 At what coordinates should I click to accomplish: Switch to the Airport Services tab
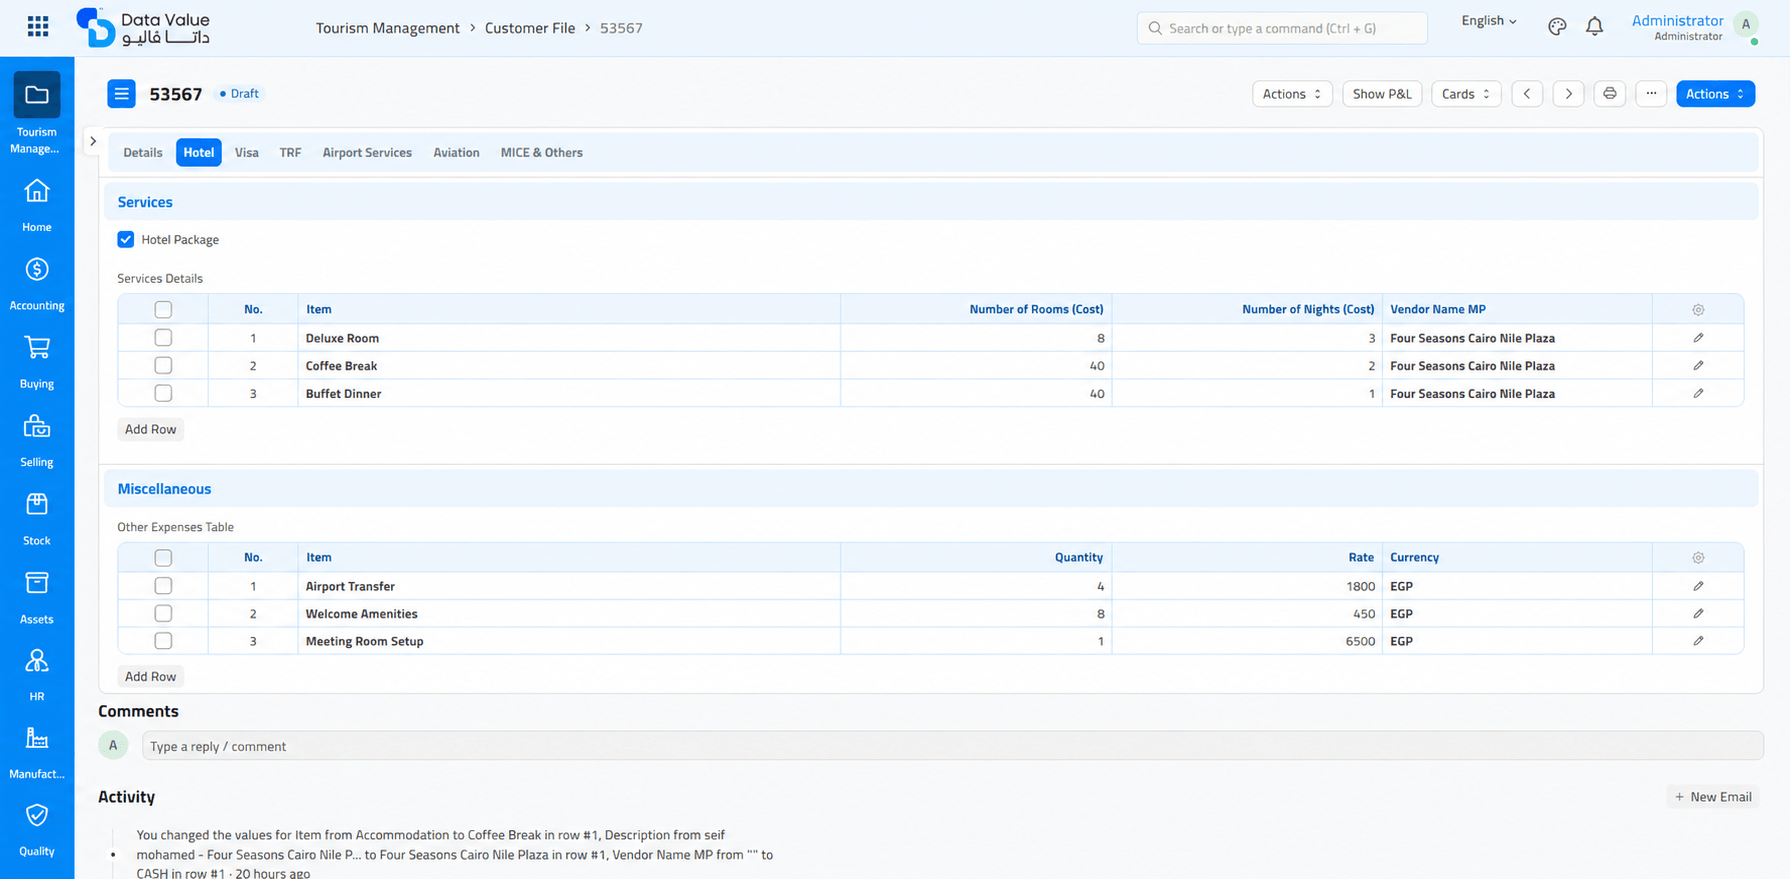pyautogui.click(x=367, y=153)
